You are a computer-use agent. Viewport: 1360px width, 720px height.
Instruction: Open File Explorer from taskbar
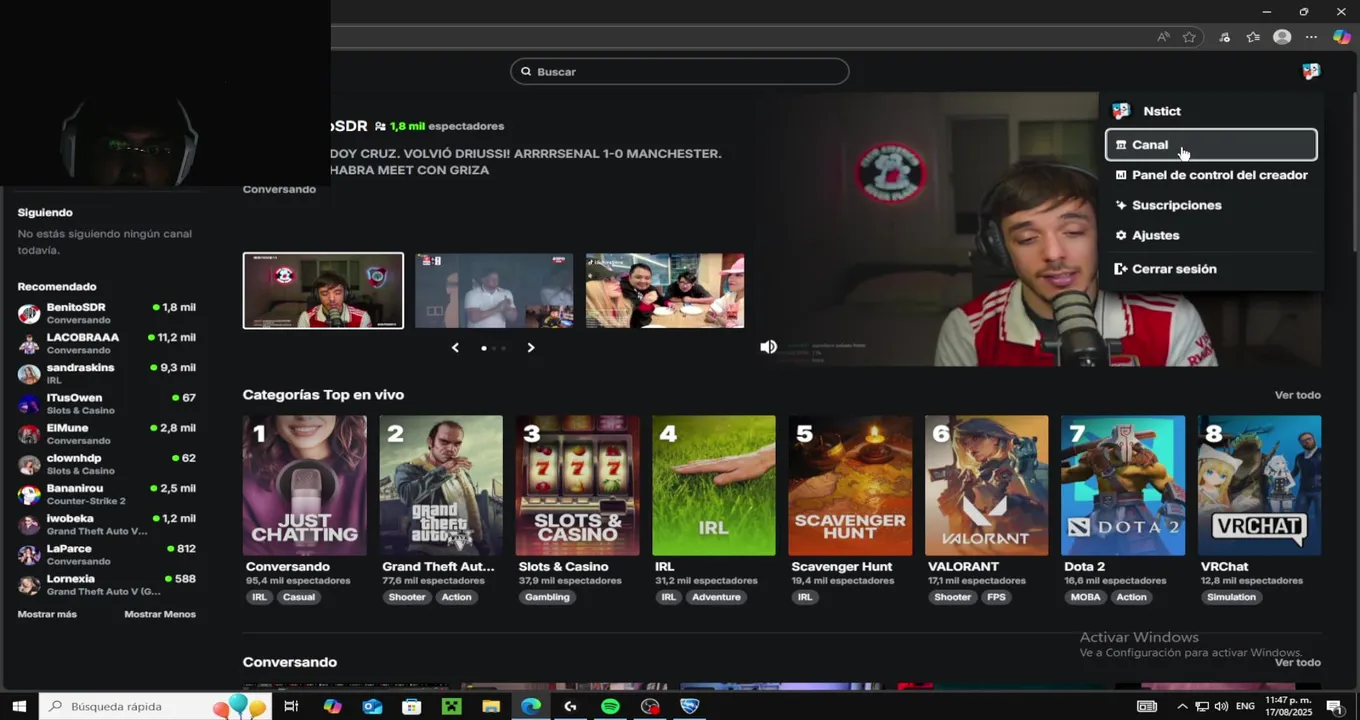pos(491,706)
